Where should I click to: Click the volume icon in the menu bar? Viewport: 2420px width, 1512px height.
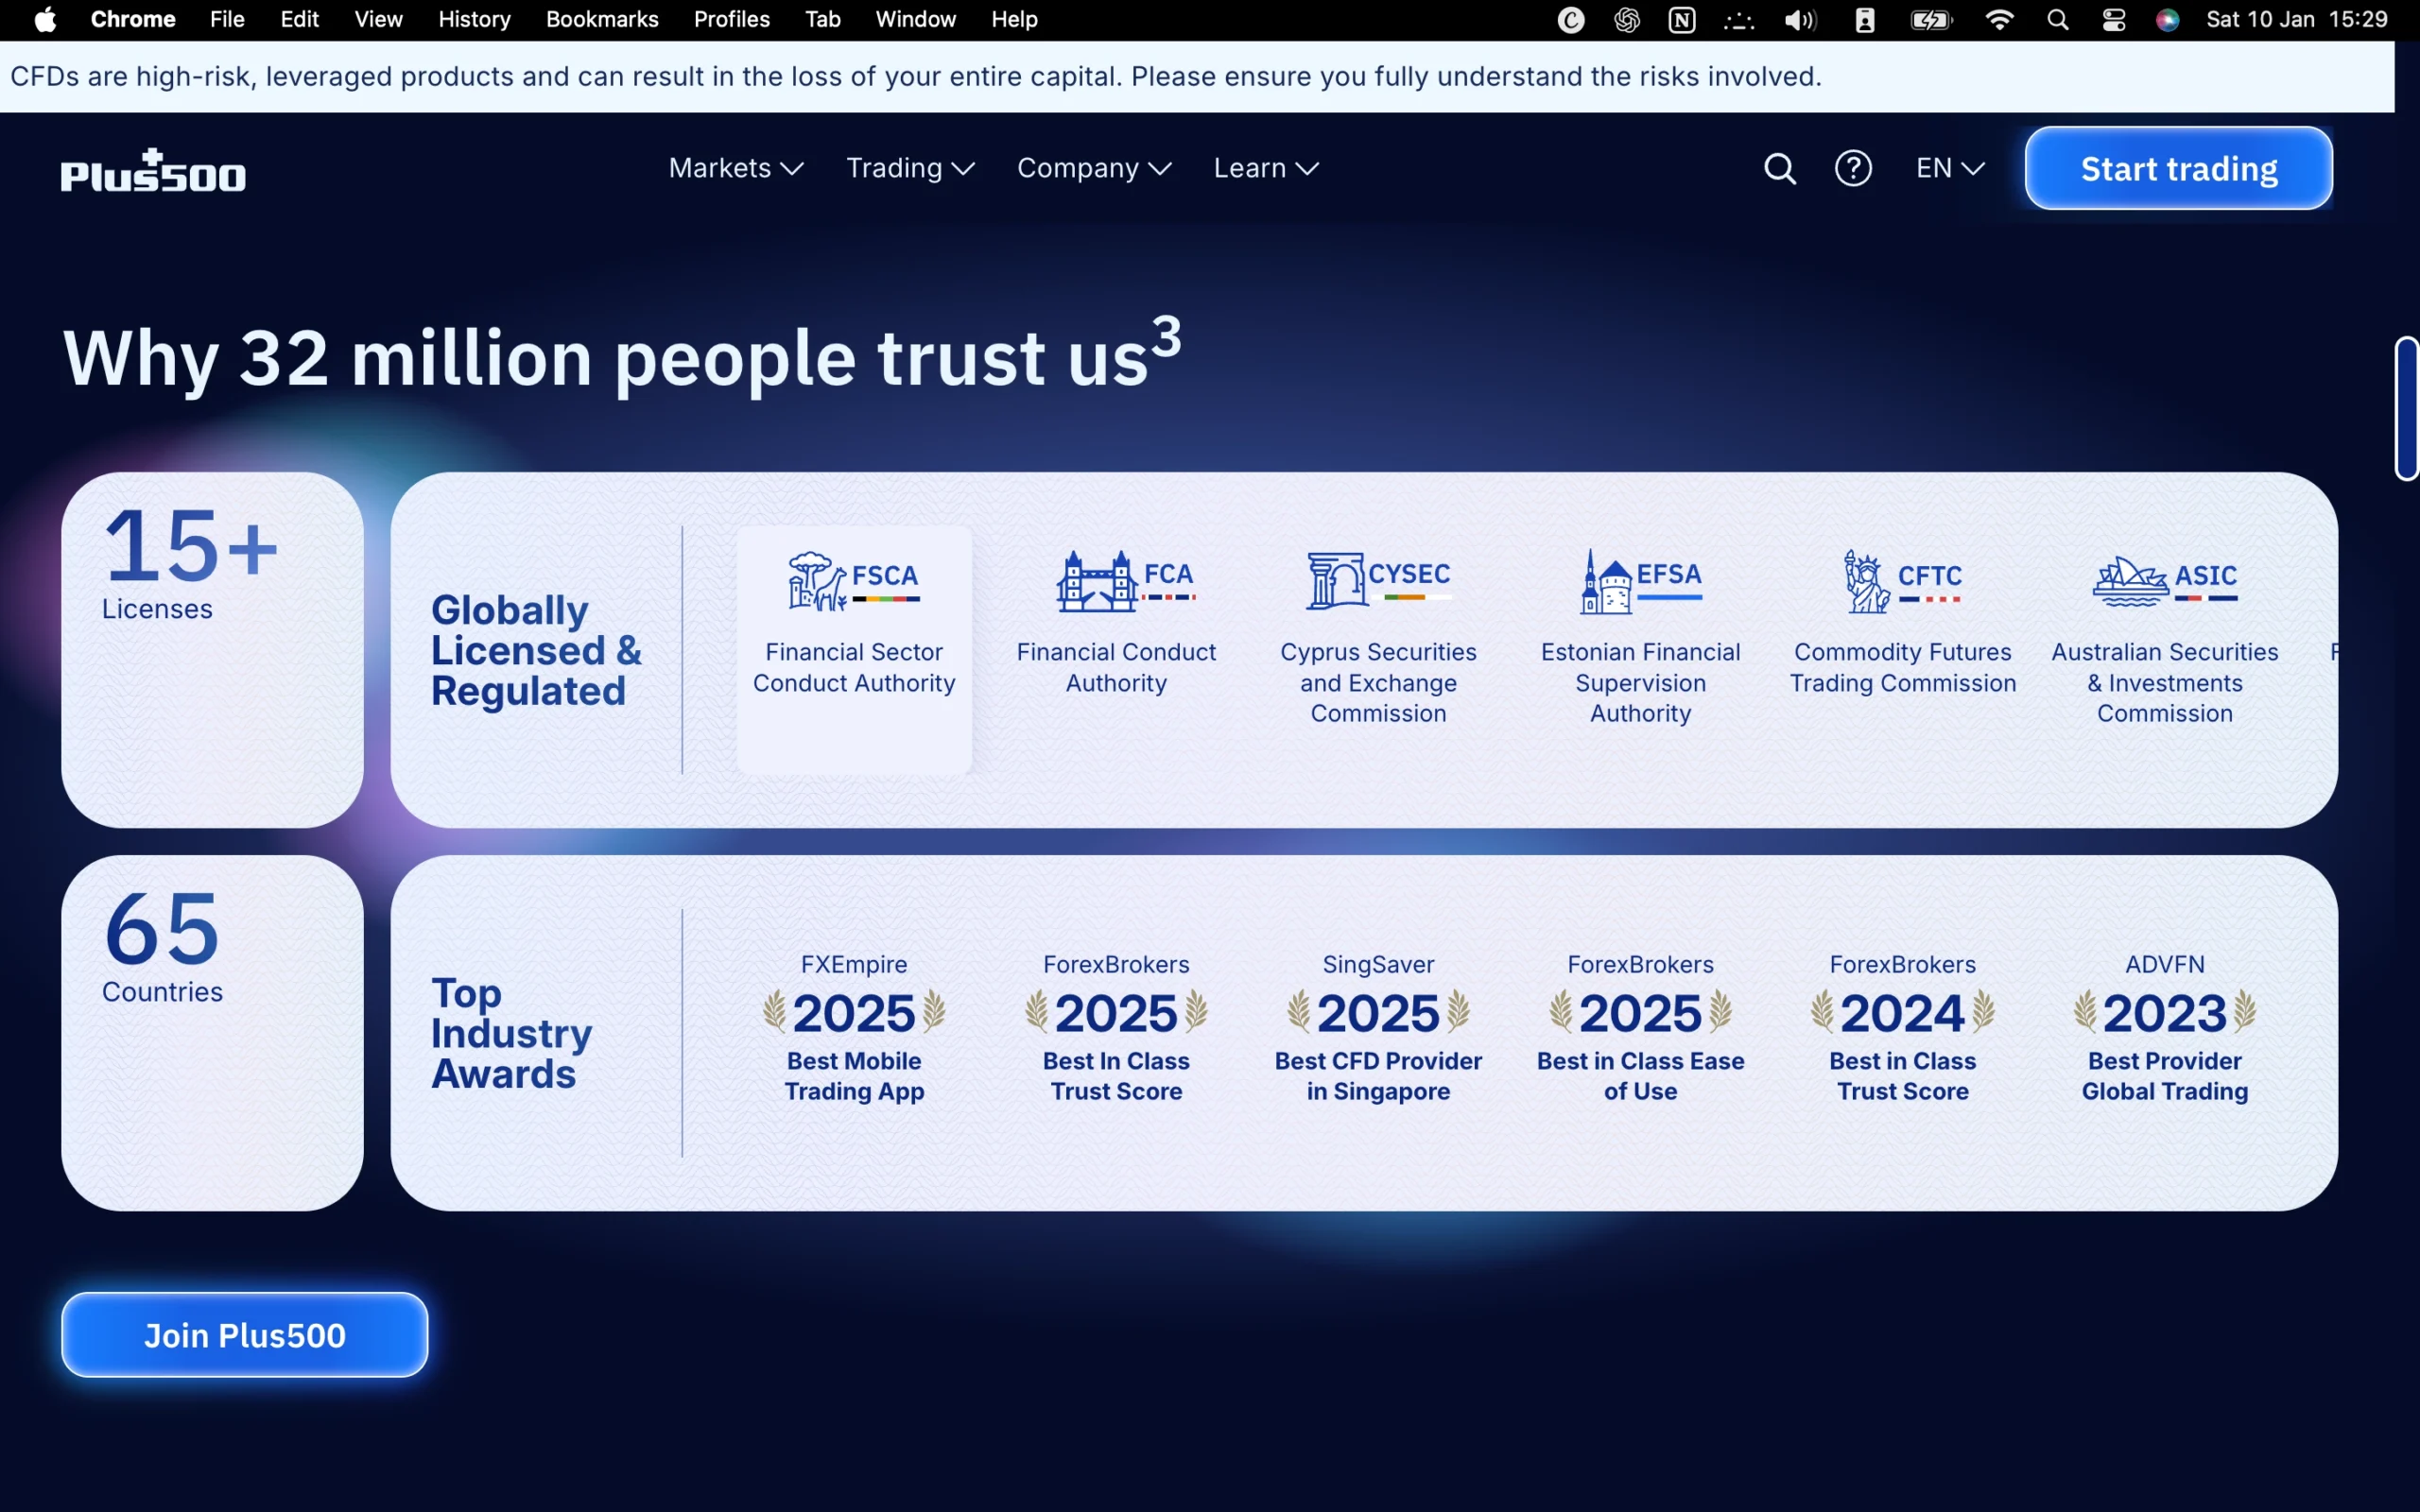1798,19
